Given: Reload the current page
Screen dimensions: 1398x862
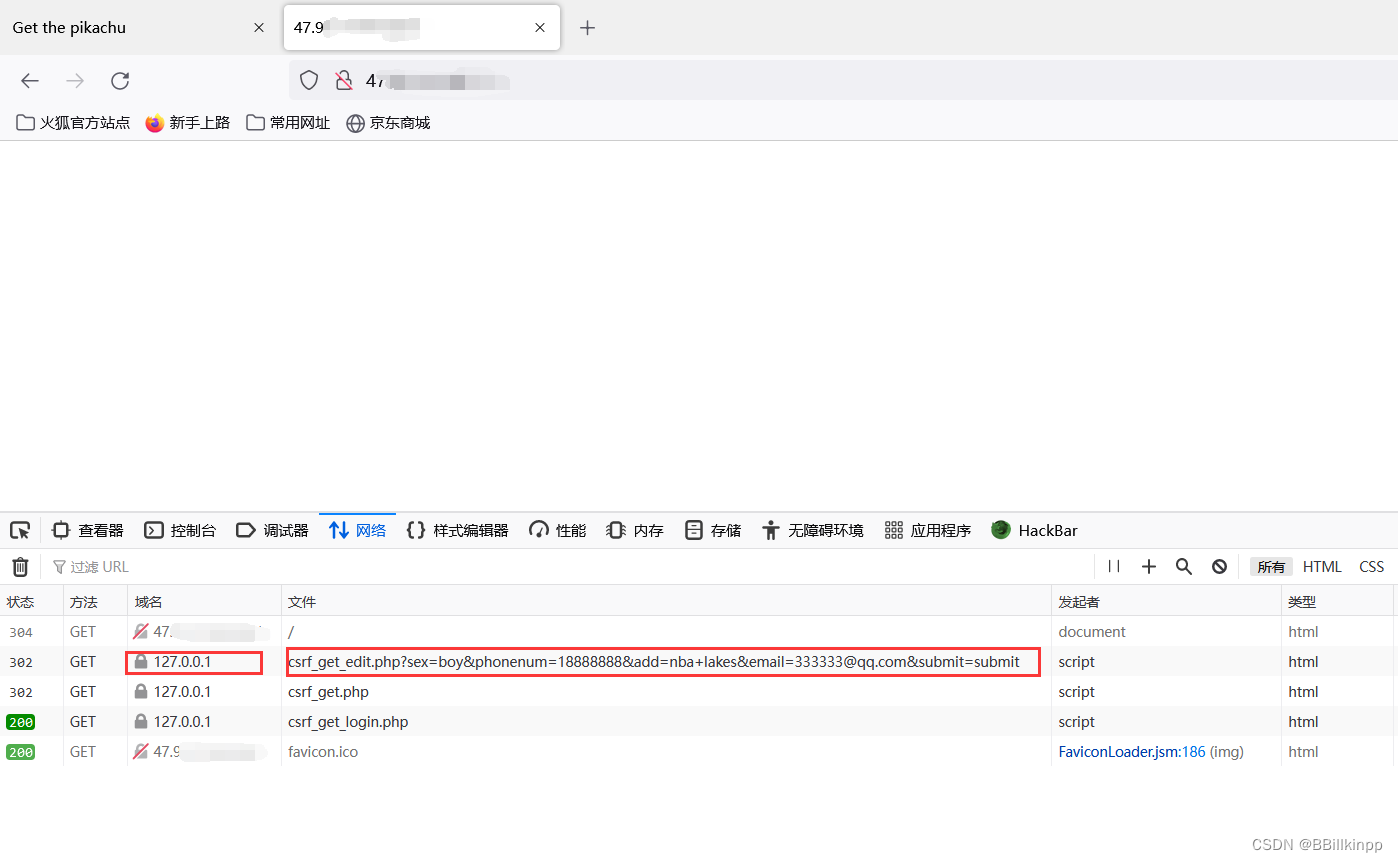Looking at the screenshot, I should pos(120,81).
